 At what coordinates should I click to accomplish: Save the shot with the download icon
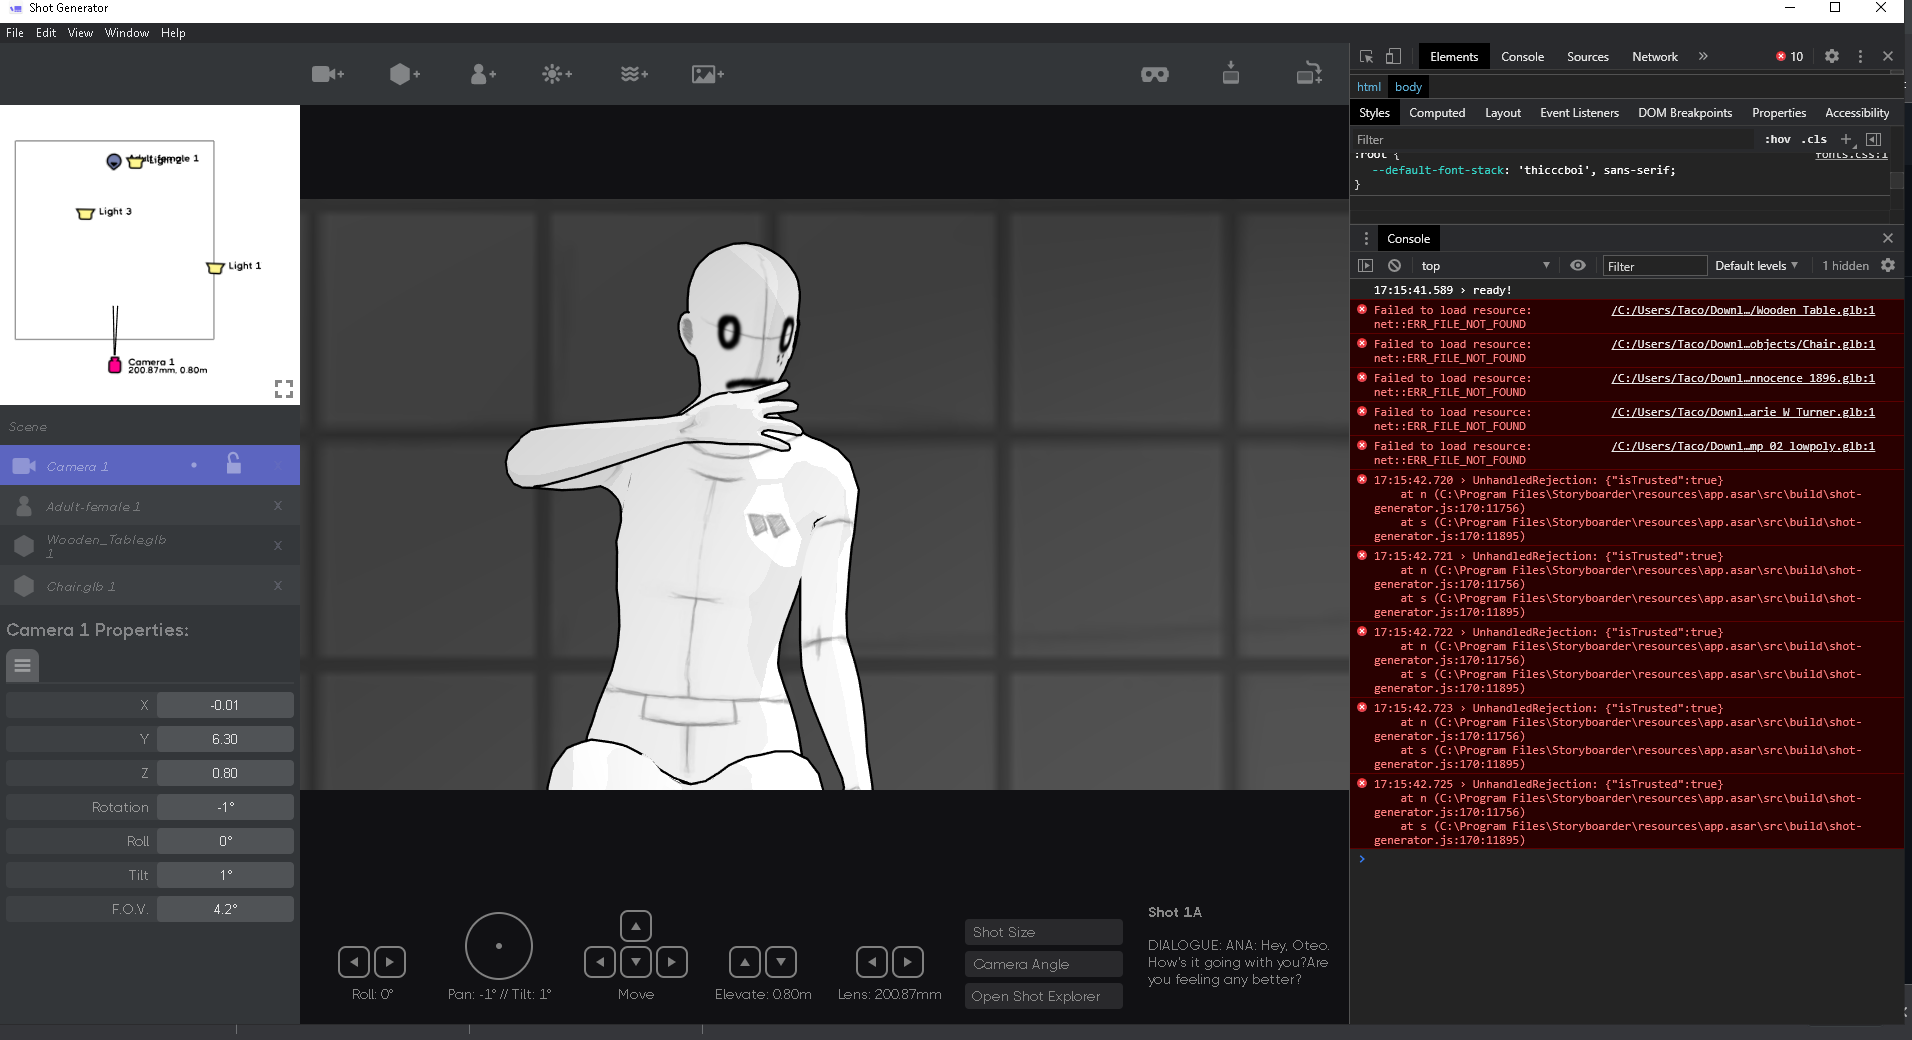(1231, 73)
